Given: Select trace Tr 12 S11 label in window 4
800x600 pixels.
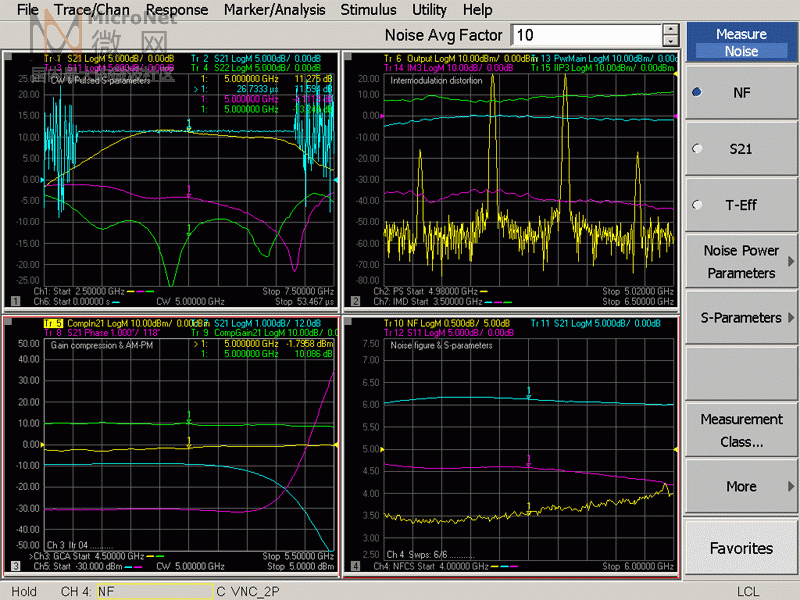Looking at the screenshot, I should click(x=448, y=333).
